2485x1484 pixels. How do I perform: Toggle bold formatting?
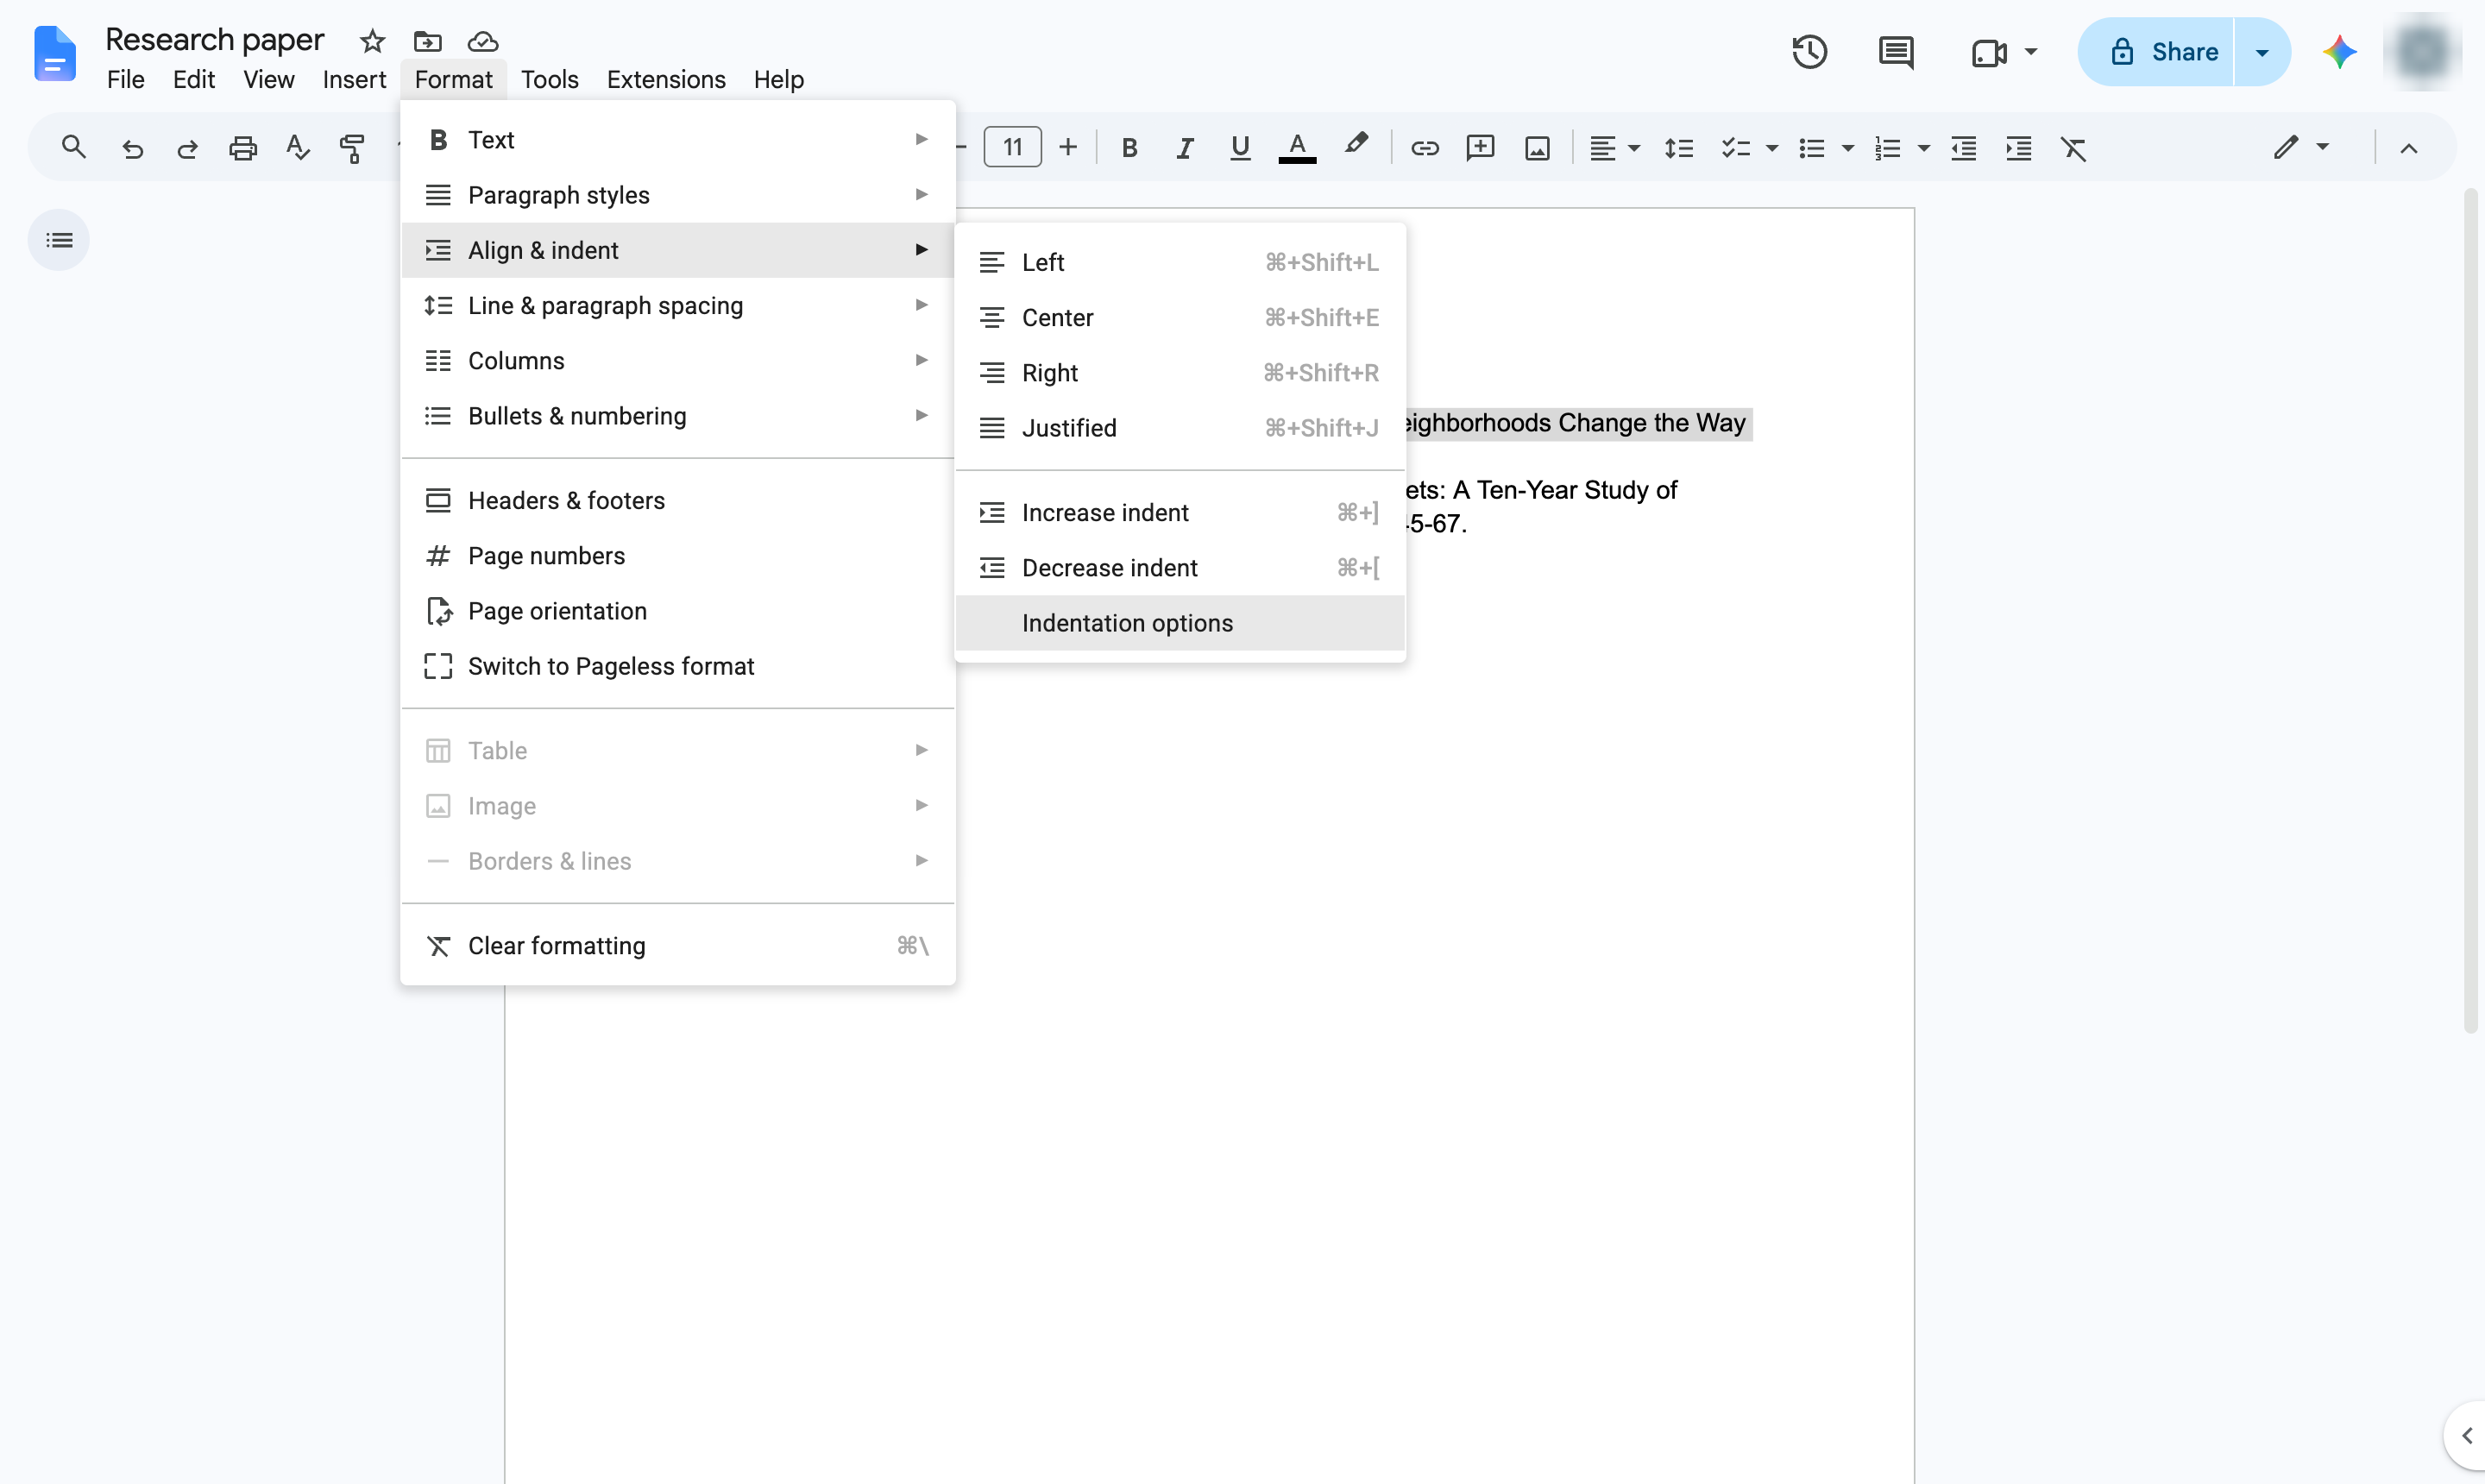tap(1129, 148)
